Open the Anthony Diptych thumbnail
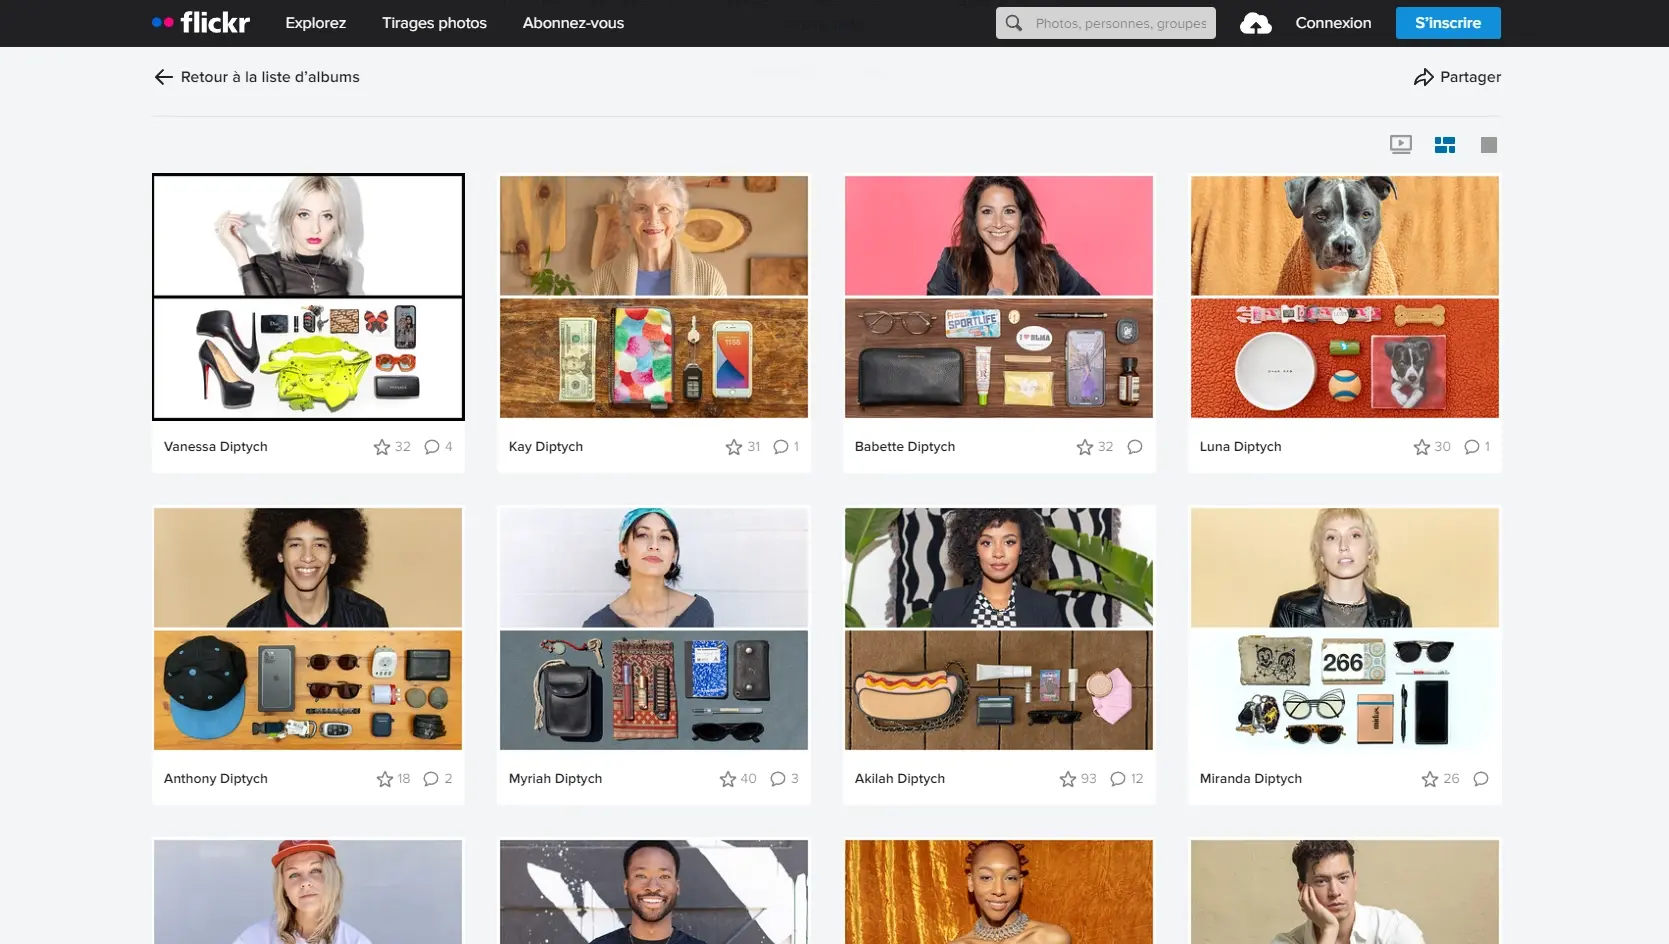This screenshot has height=944, width=1669. 308,629
